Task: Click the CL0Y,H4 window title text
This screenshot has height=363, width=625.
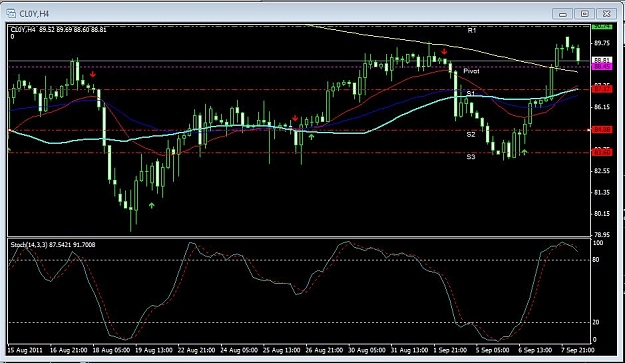Action: 34,14
